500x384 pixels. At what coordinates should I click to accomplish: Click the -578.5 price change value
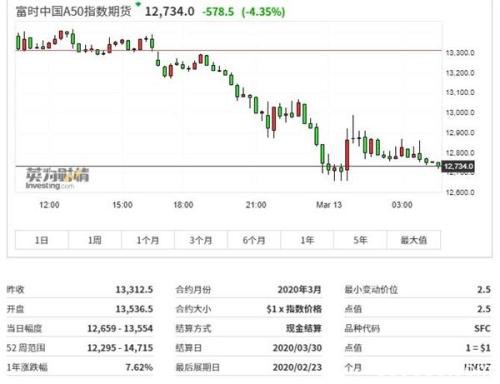click(x=218, y=12)
